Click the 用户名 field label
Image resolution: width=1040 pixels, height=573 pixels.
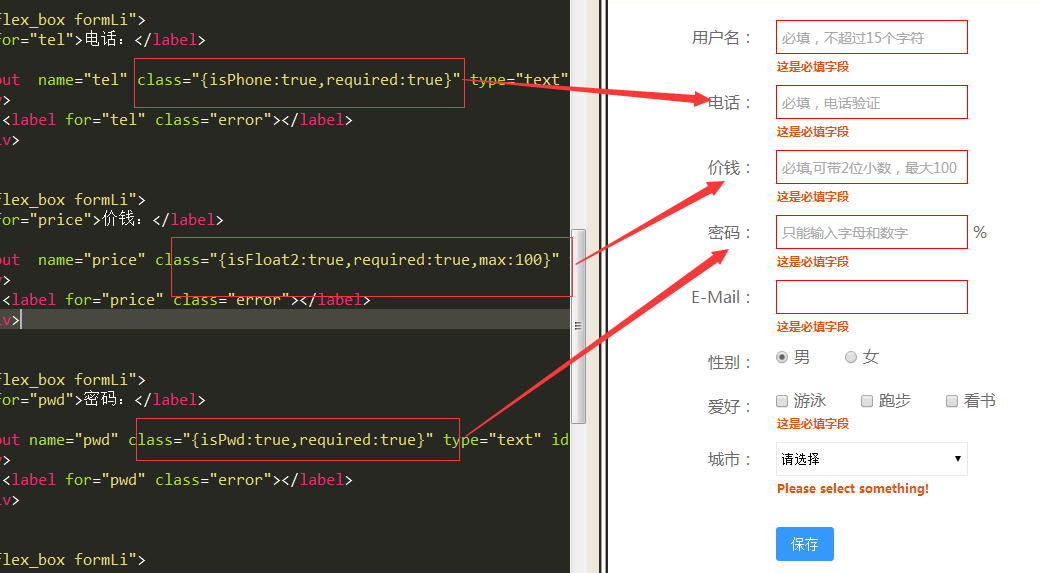[721, 38]
